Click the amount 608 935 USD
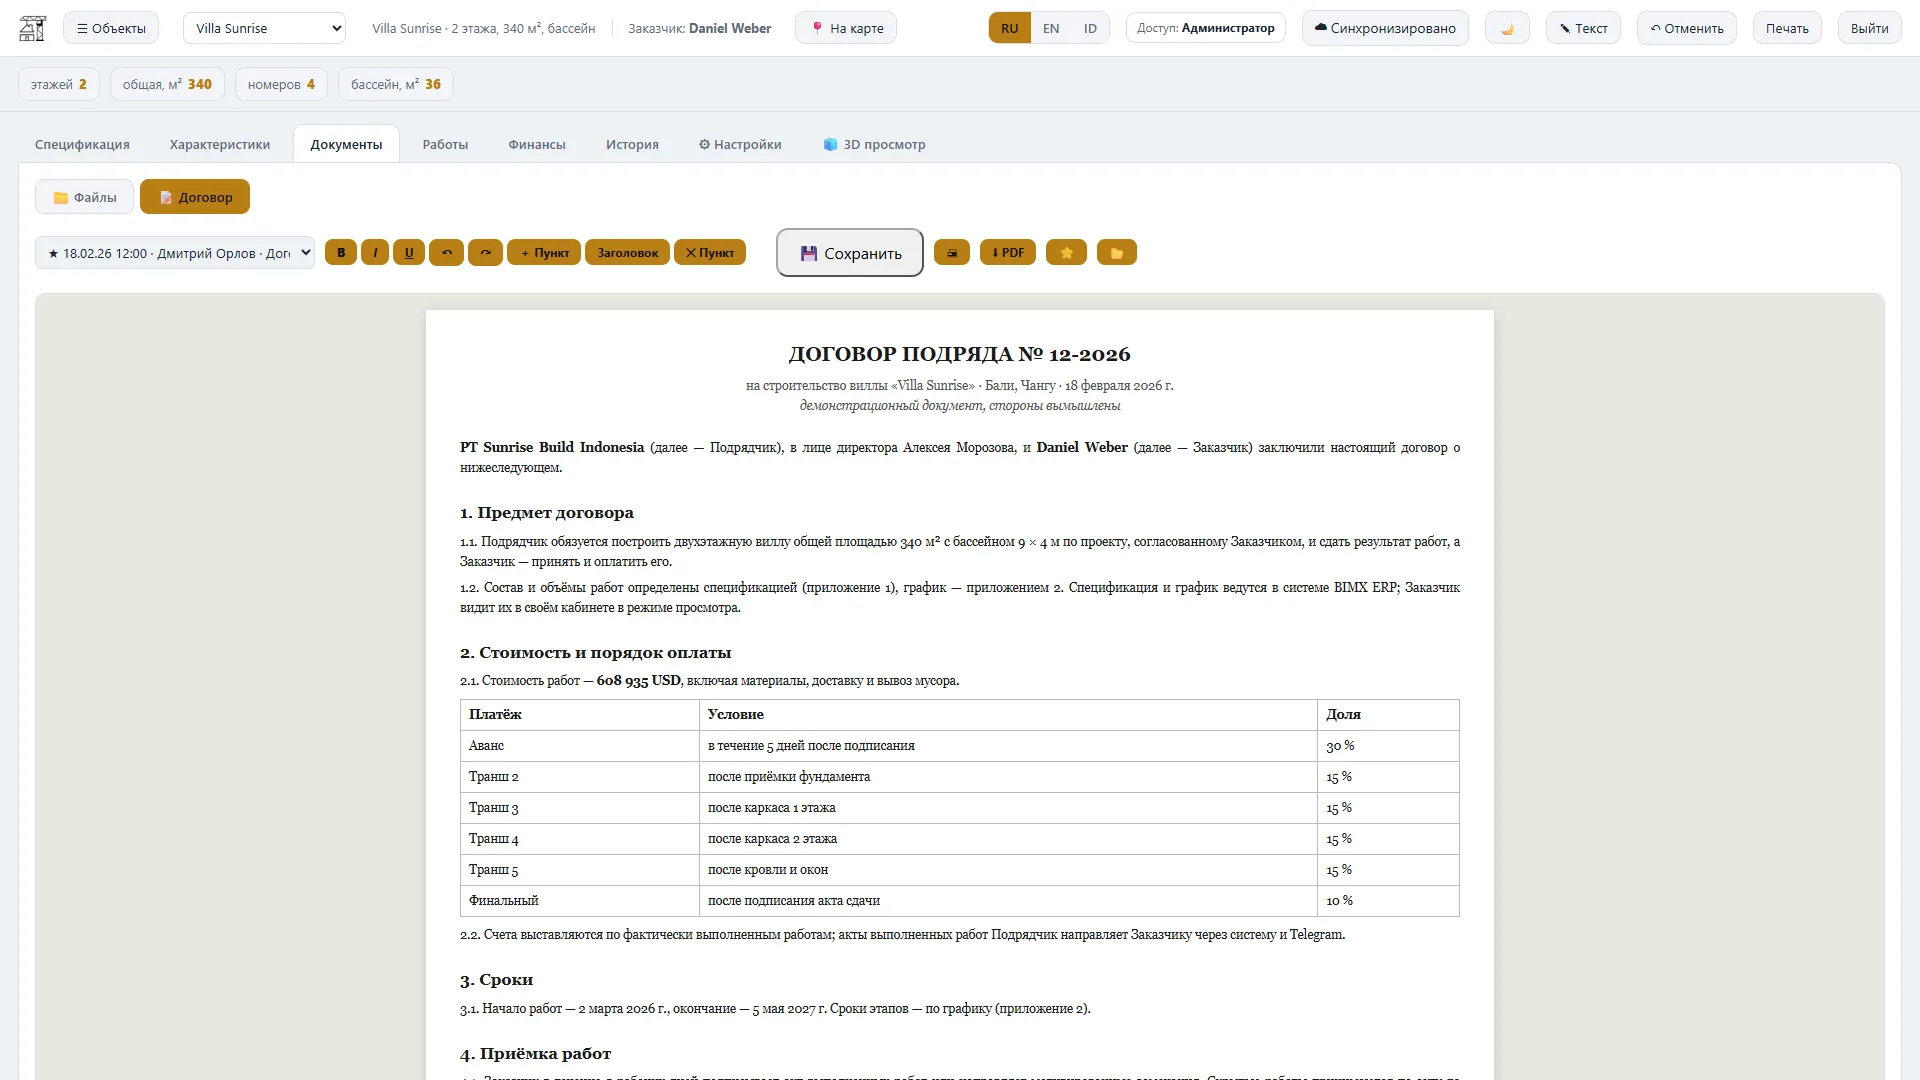Screen dimensions: 1920x1080 [x=638, y=681]
